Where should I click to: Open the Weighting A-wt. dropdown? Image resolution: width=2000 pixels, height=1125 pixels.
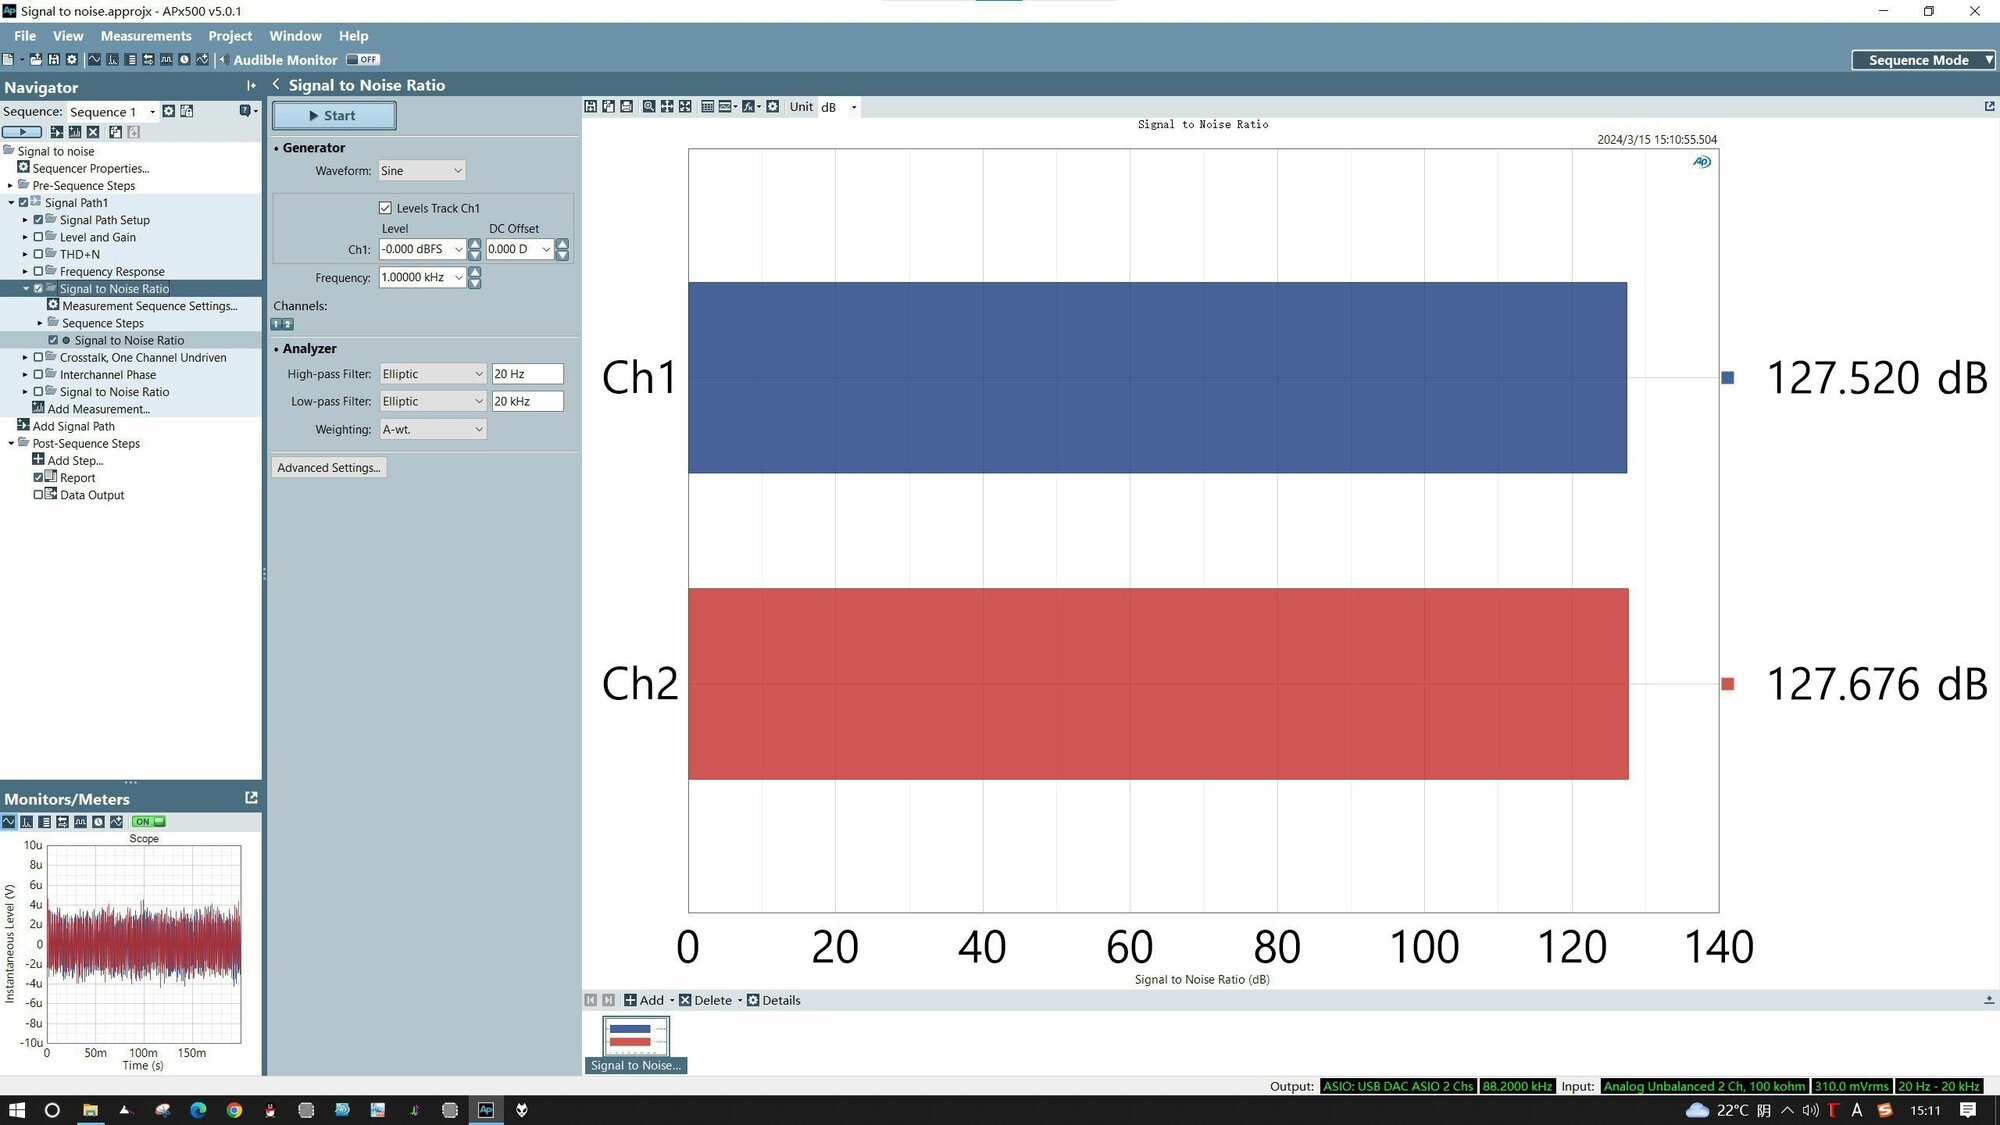[x=432, y=429]
